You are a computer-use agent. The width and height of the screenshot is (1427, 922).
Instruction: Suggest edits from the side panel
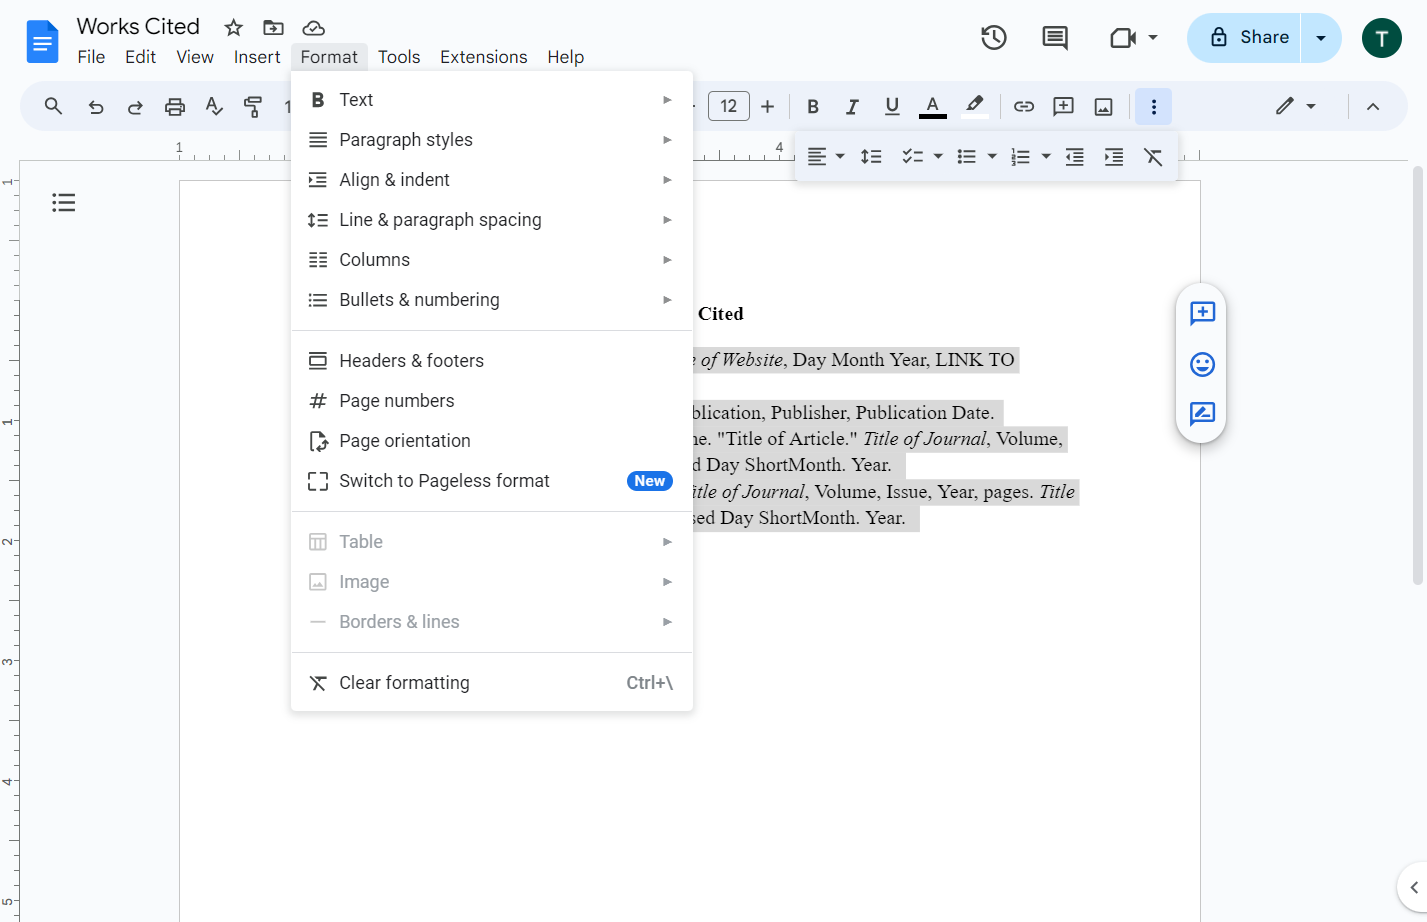(1202, 414)
